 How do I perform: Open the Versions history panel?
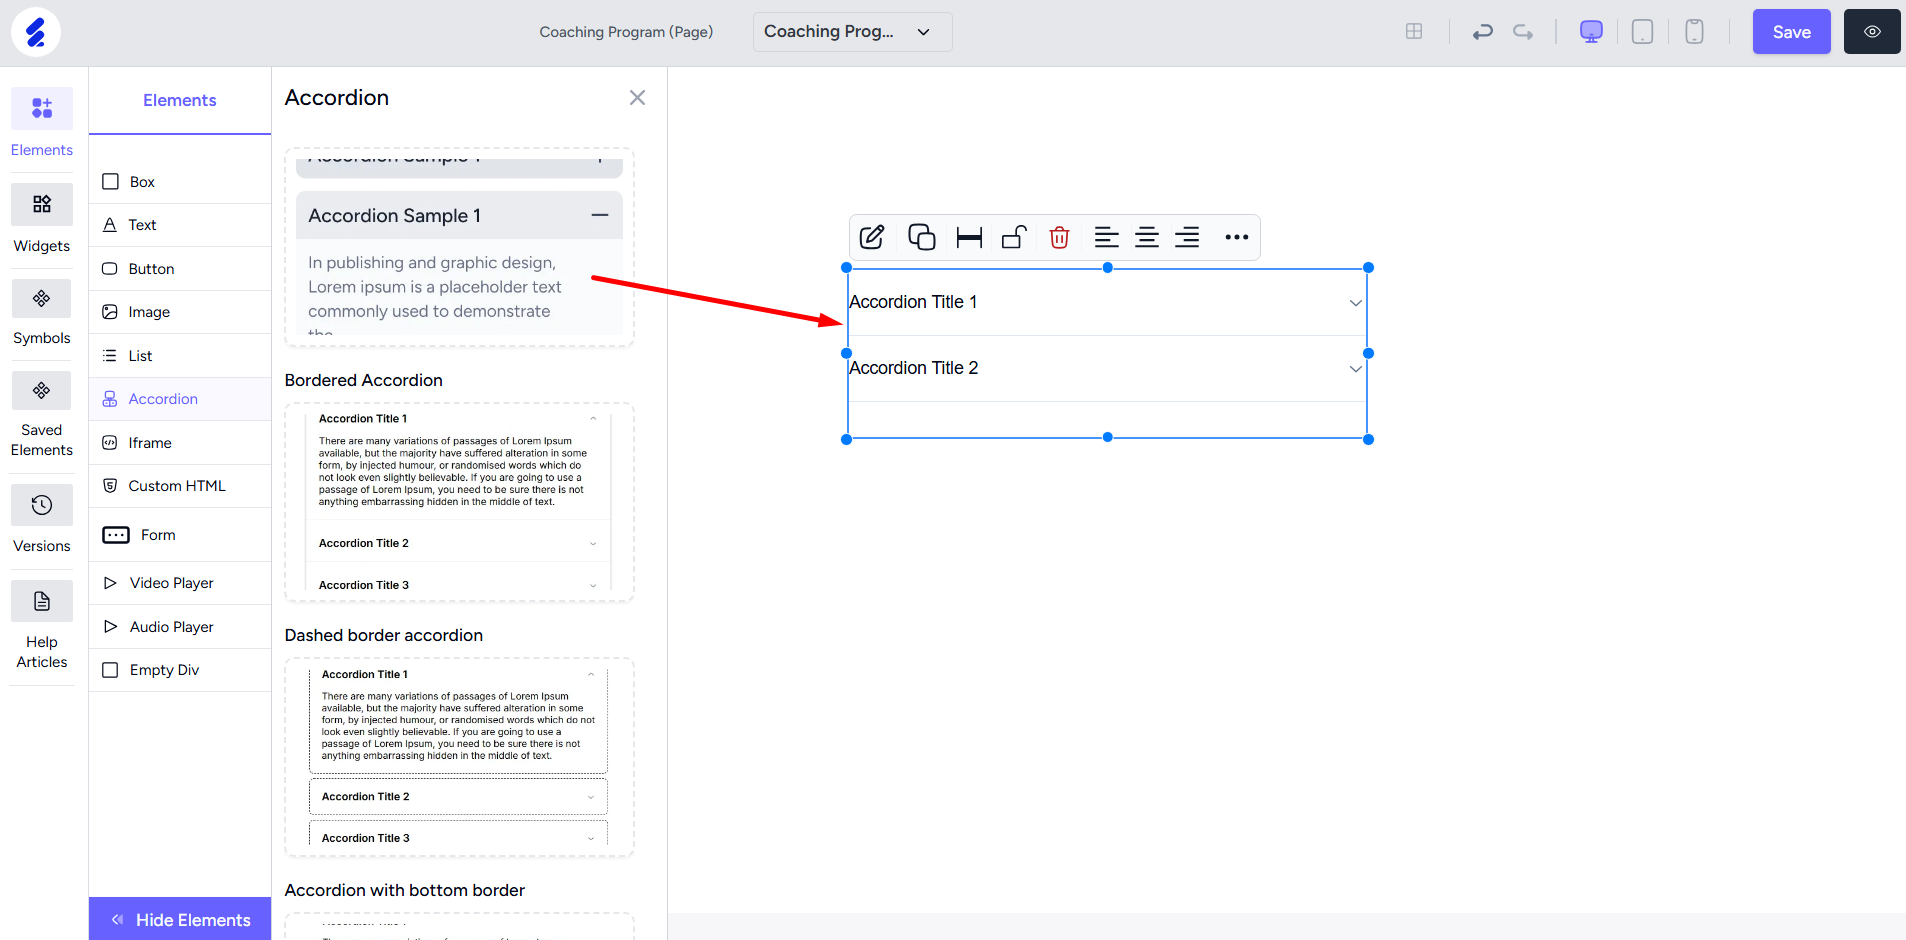42,519
